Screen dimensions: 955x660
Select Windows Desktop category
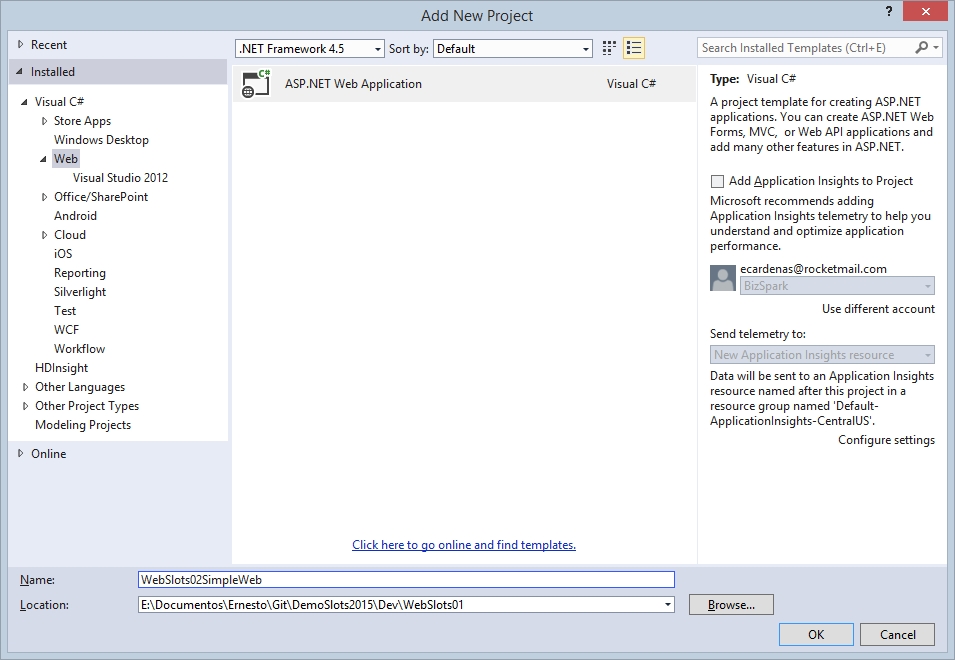pos(101,140)
